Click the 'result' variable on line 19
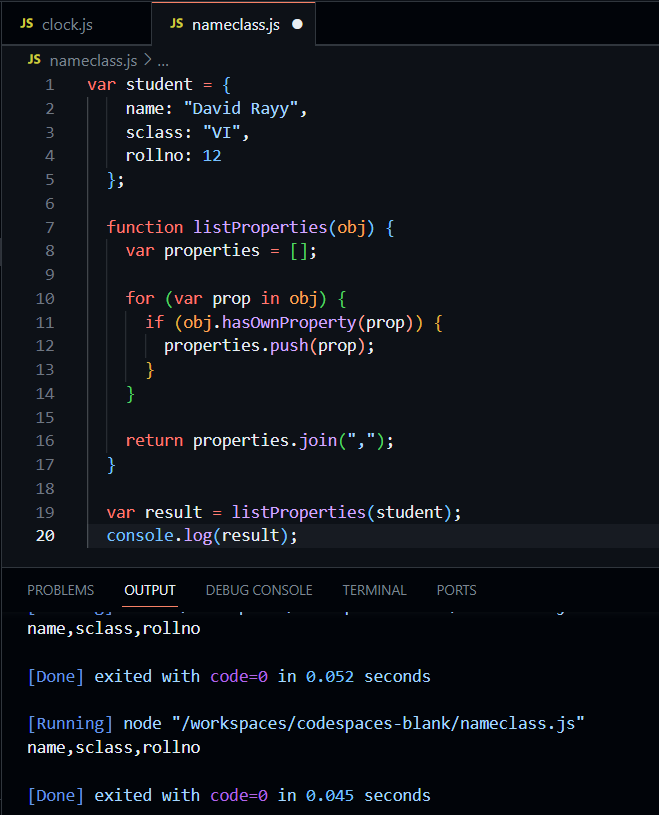 173,512
